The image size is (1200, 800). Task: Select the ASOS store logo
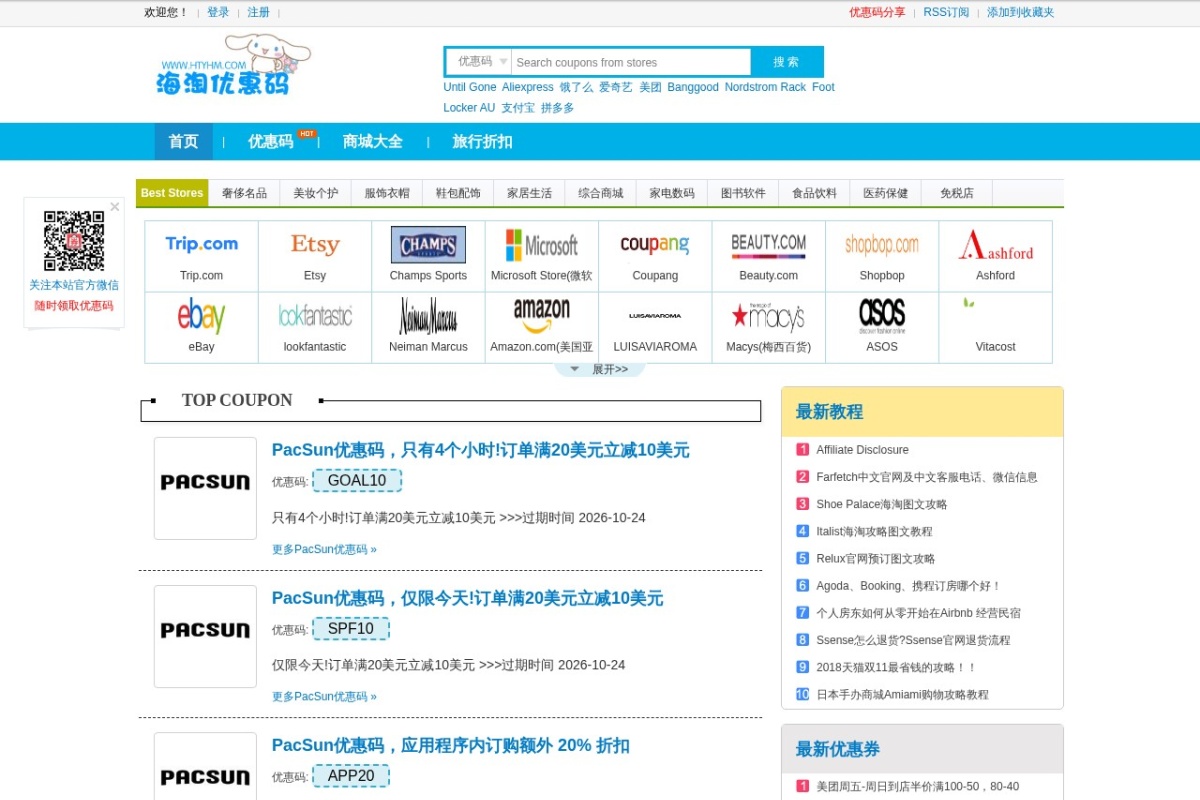click(x=882, y=316)
